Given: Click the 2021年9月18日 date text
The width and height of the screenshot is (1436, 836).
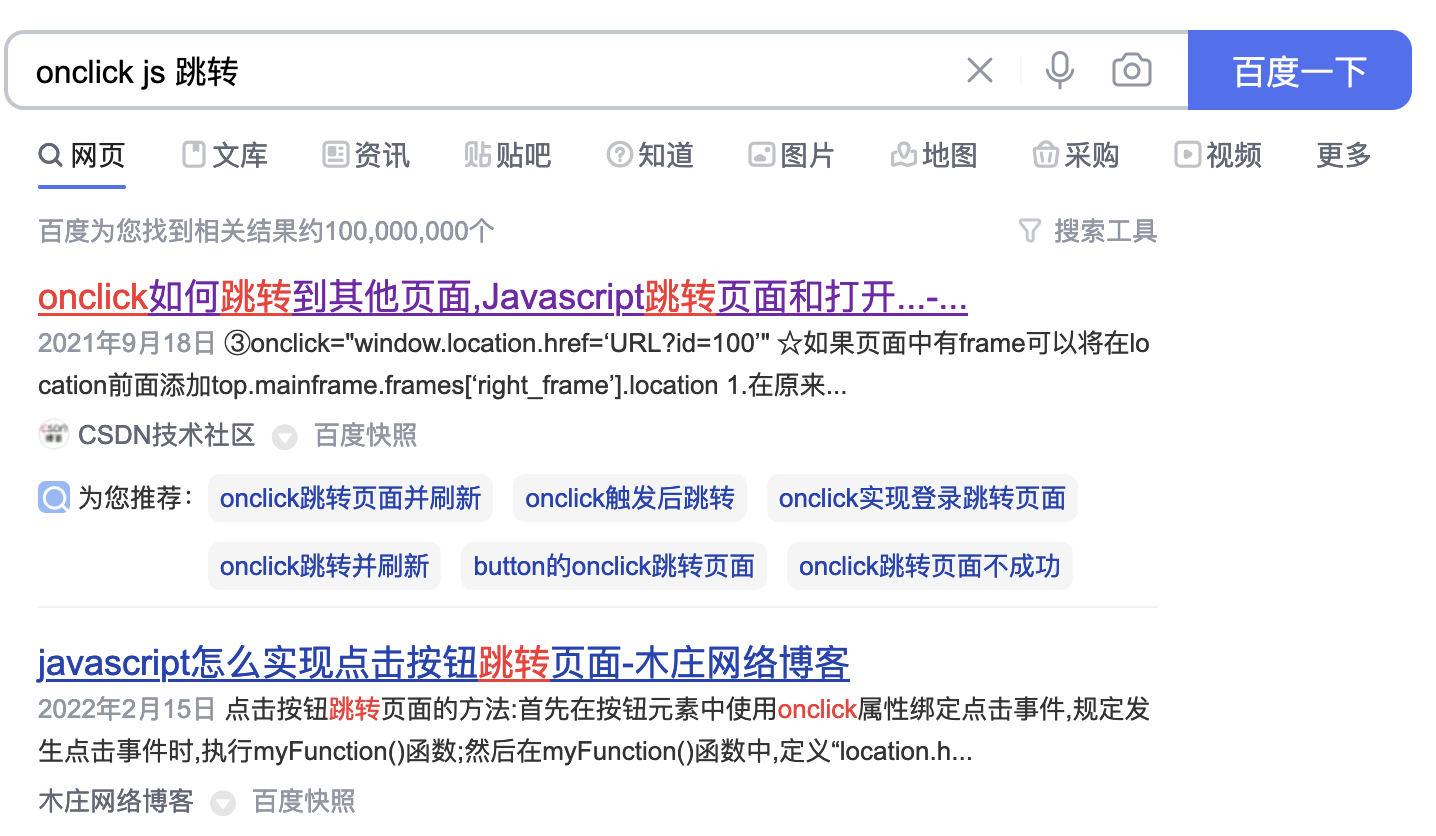Looking at the screenshot, I should coord(127,344).
